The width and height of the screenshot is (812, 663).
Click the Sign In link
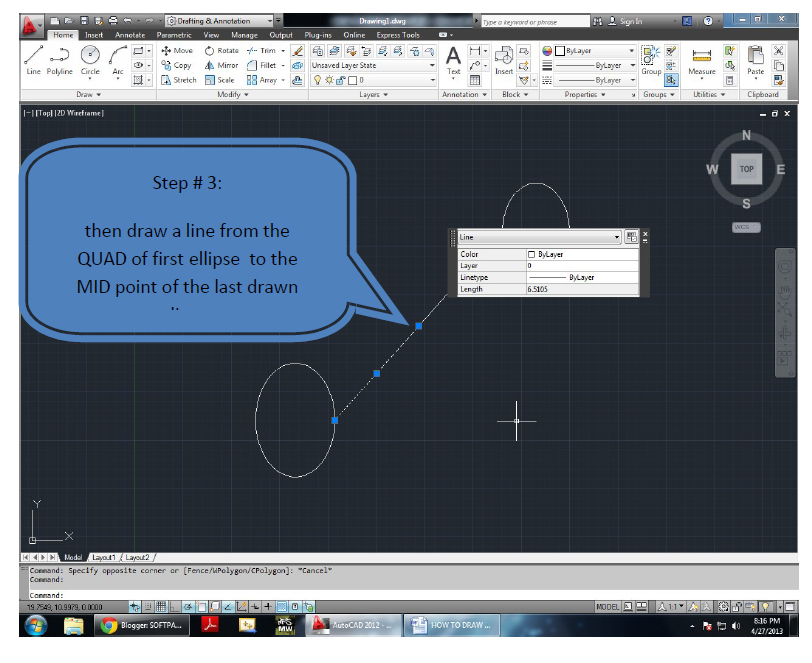tap(630, 20)
